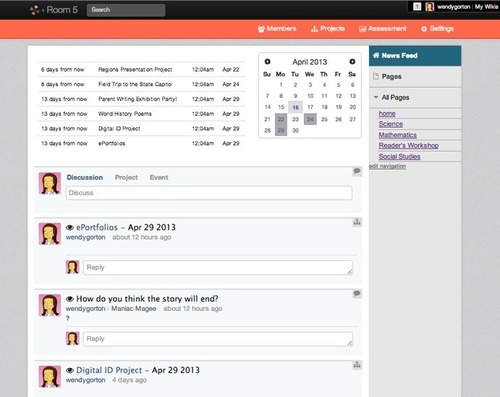The width and height of the screenshot is (500, 397).
Task: Click the wendygorton author link on the ePortfolios post
Action: click(x=85, y=237)
